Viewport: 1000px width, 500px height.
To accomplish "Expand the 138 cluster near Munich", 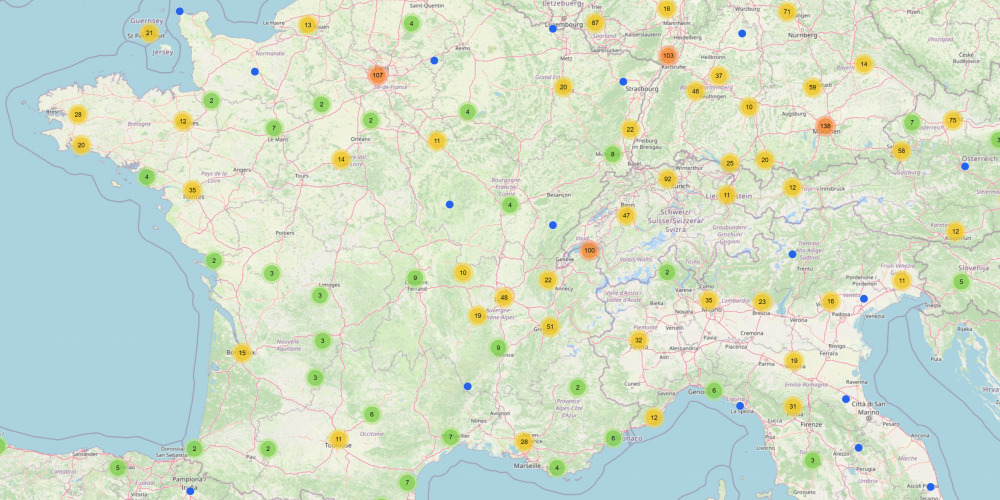I will pos(825,126).
